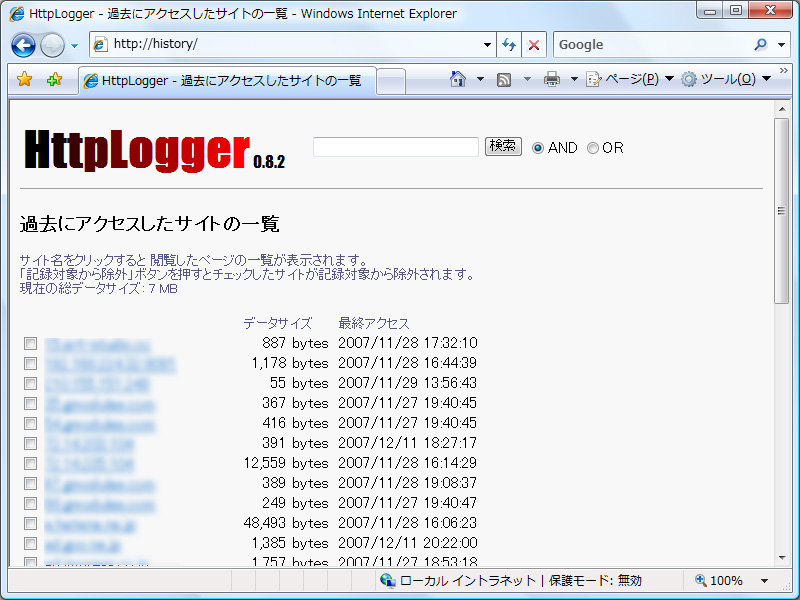Click the date 2007/11/29 13:56:43

(x=408, y=383)
